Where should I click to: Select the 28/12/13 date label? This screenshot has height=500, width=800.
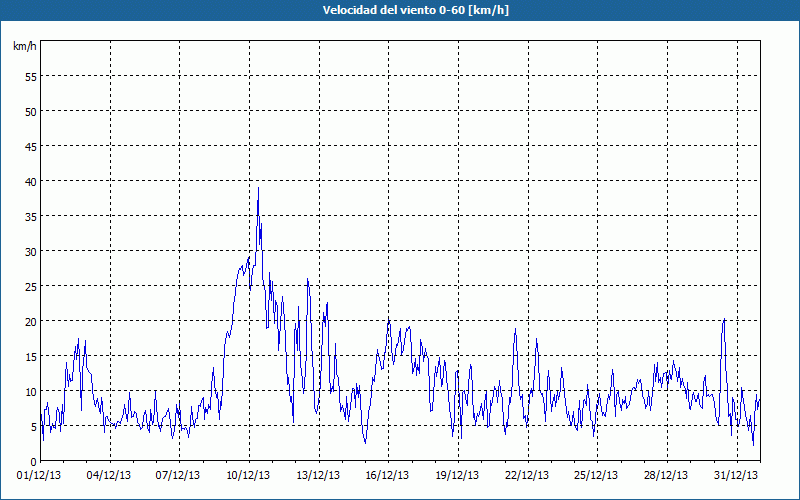point(666,476)
